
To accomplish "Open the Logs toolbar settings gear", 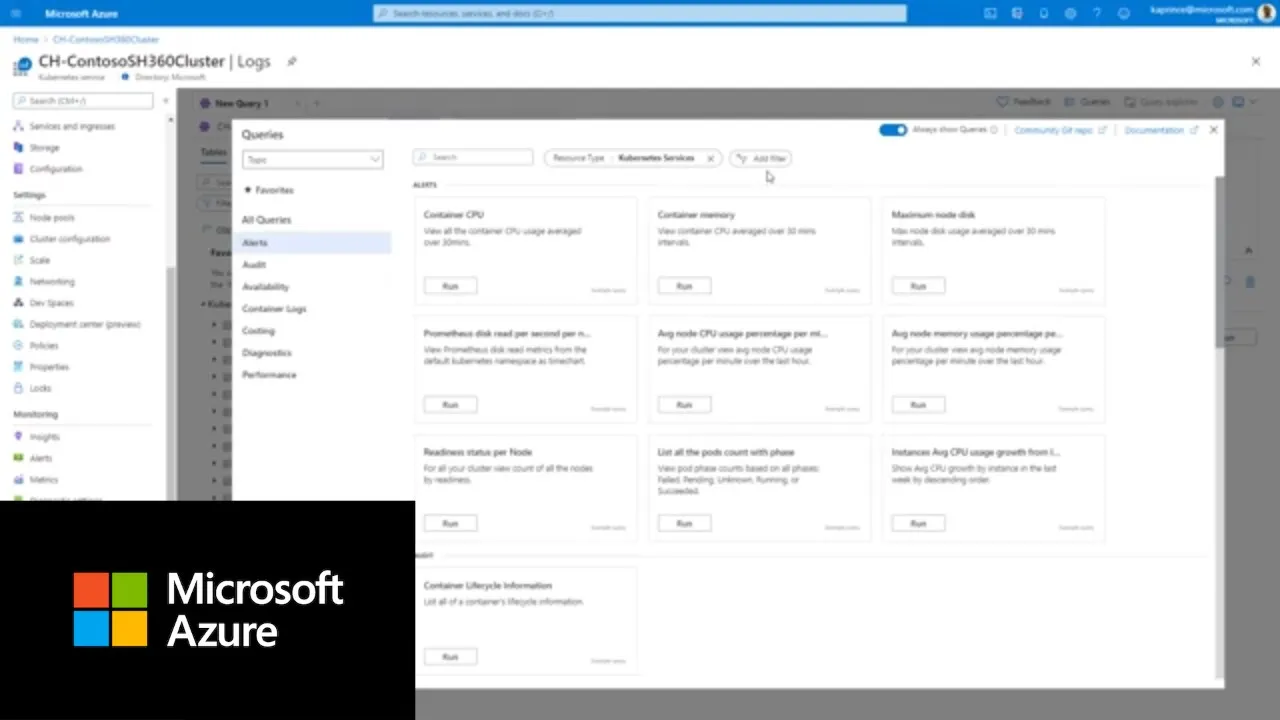I will [x=1218, y=102].
